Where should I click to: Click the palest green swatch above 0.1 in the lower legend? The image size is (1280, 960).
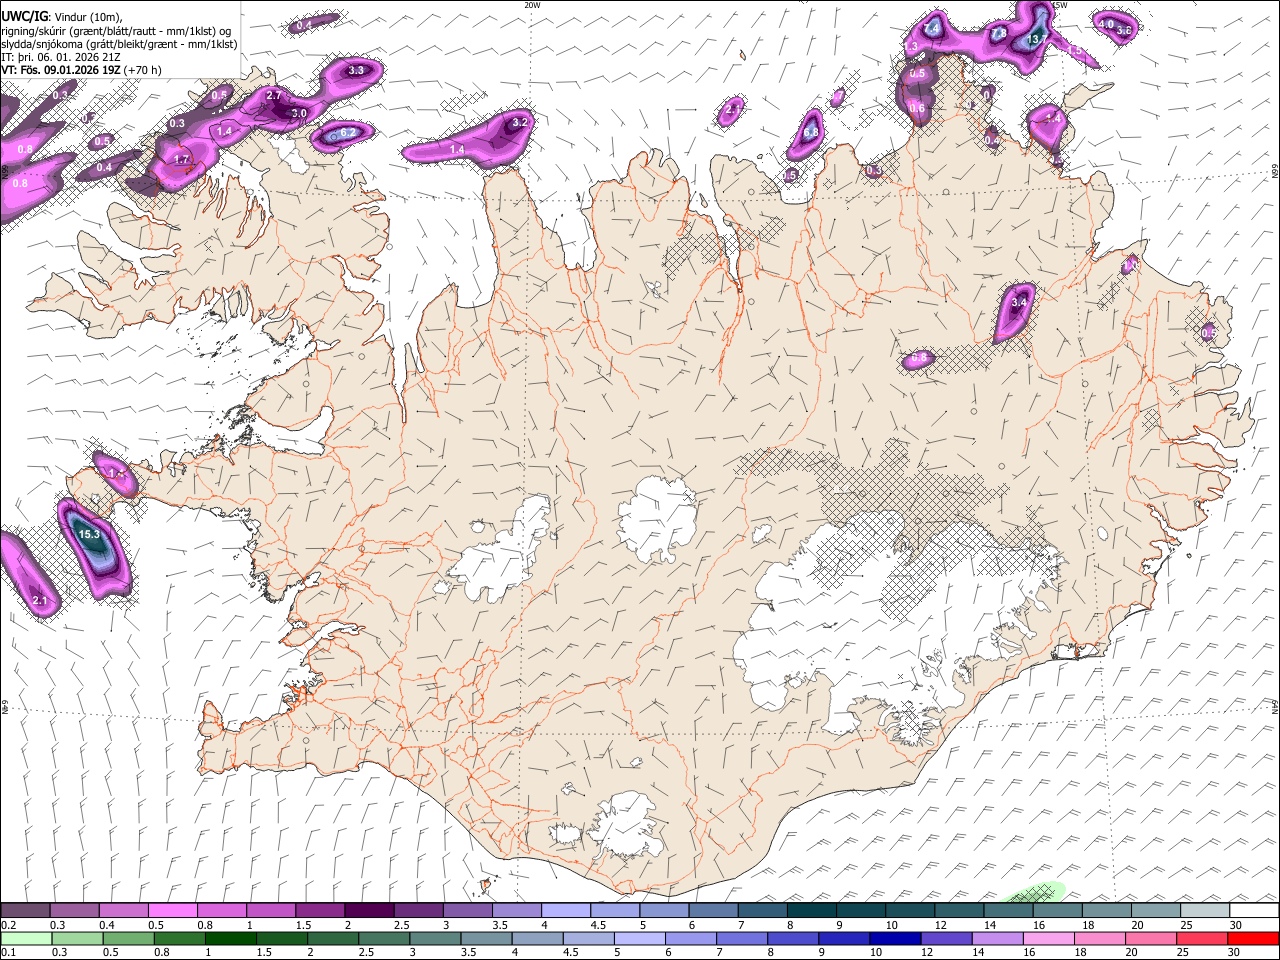[27, 938]
